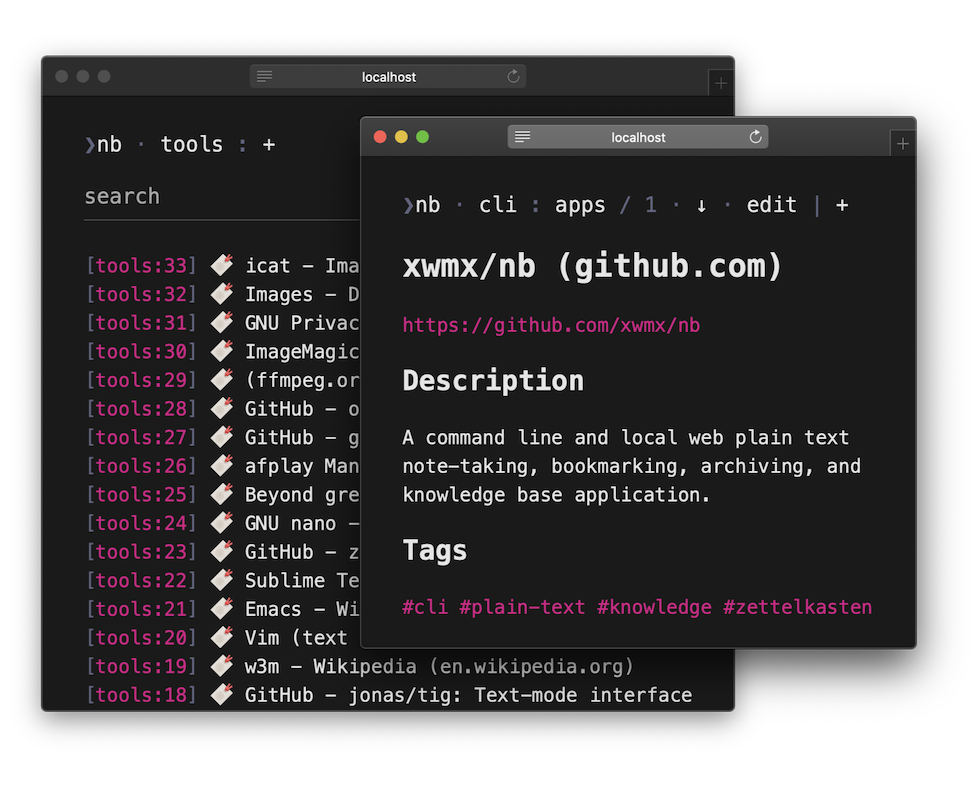The image size is (979, 786).
Task: Click the bookmark icon next to tools:21
Action: [222, 608]
